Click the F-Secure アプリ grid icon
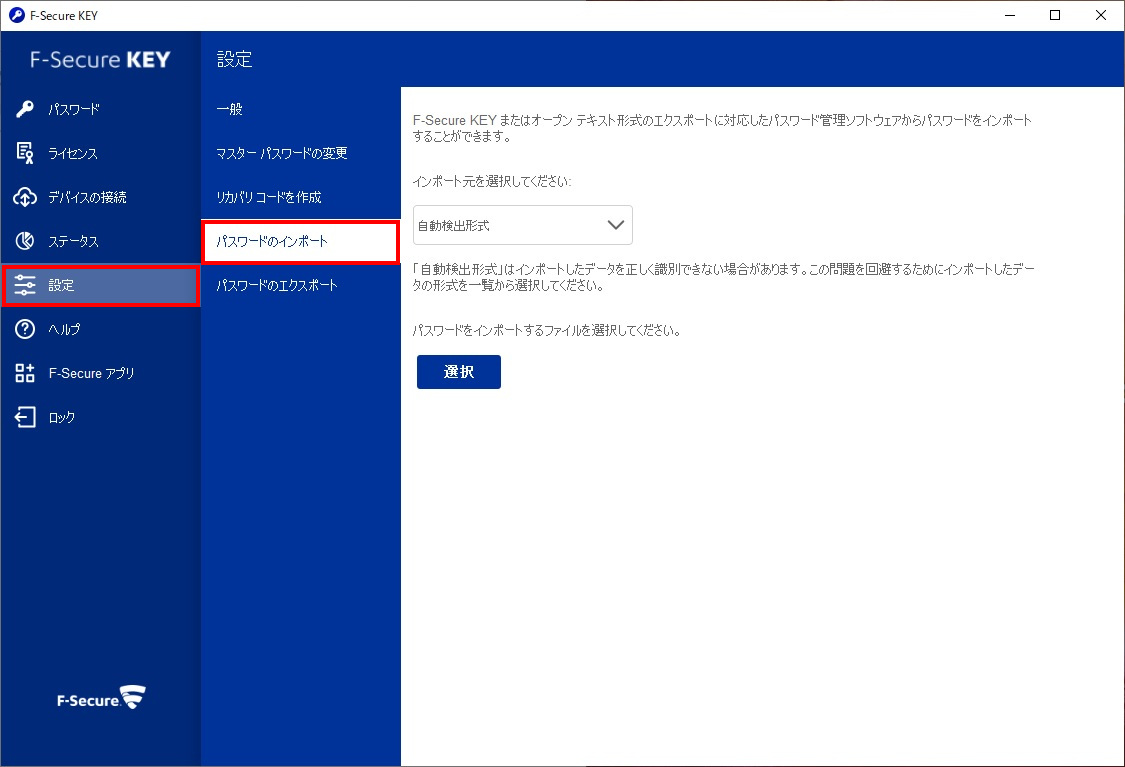1125x767 pixels. pyautogui.click(x=26, y=373)
